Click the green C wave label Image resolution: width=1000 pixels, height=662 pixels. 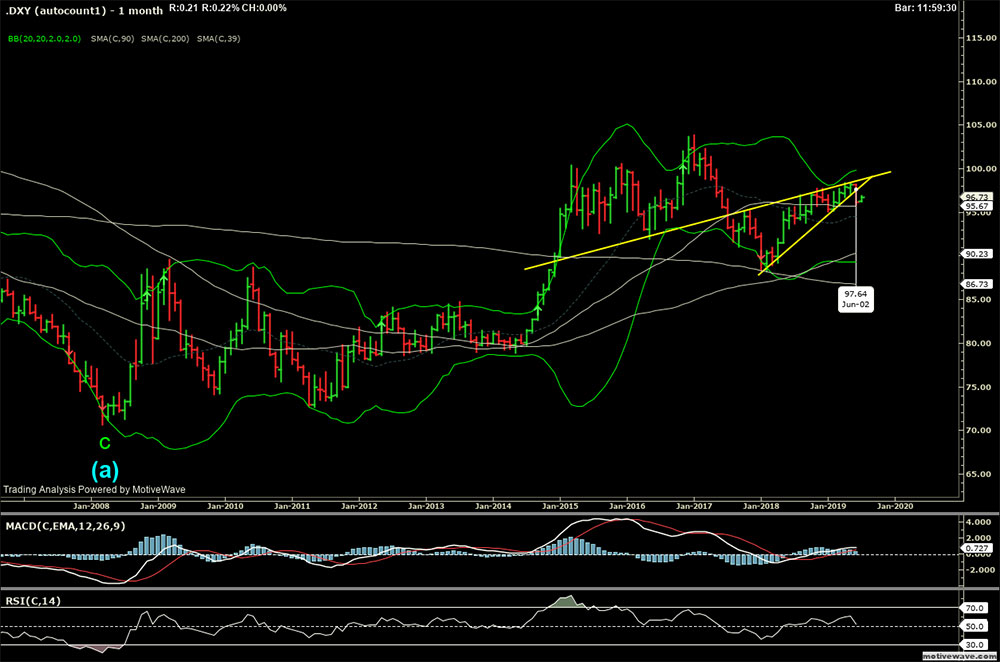tap(103, 442)
